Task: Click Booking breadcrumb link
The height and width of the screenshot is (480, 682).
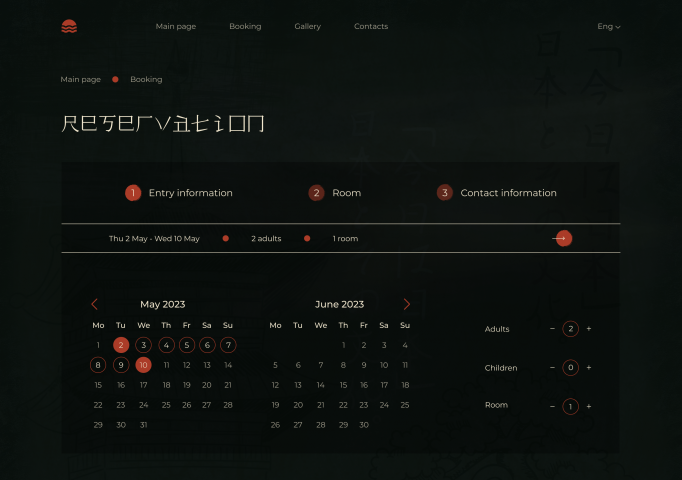Action: (146, 80)
